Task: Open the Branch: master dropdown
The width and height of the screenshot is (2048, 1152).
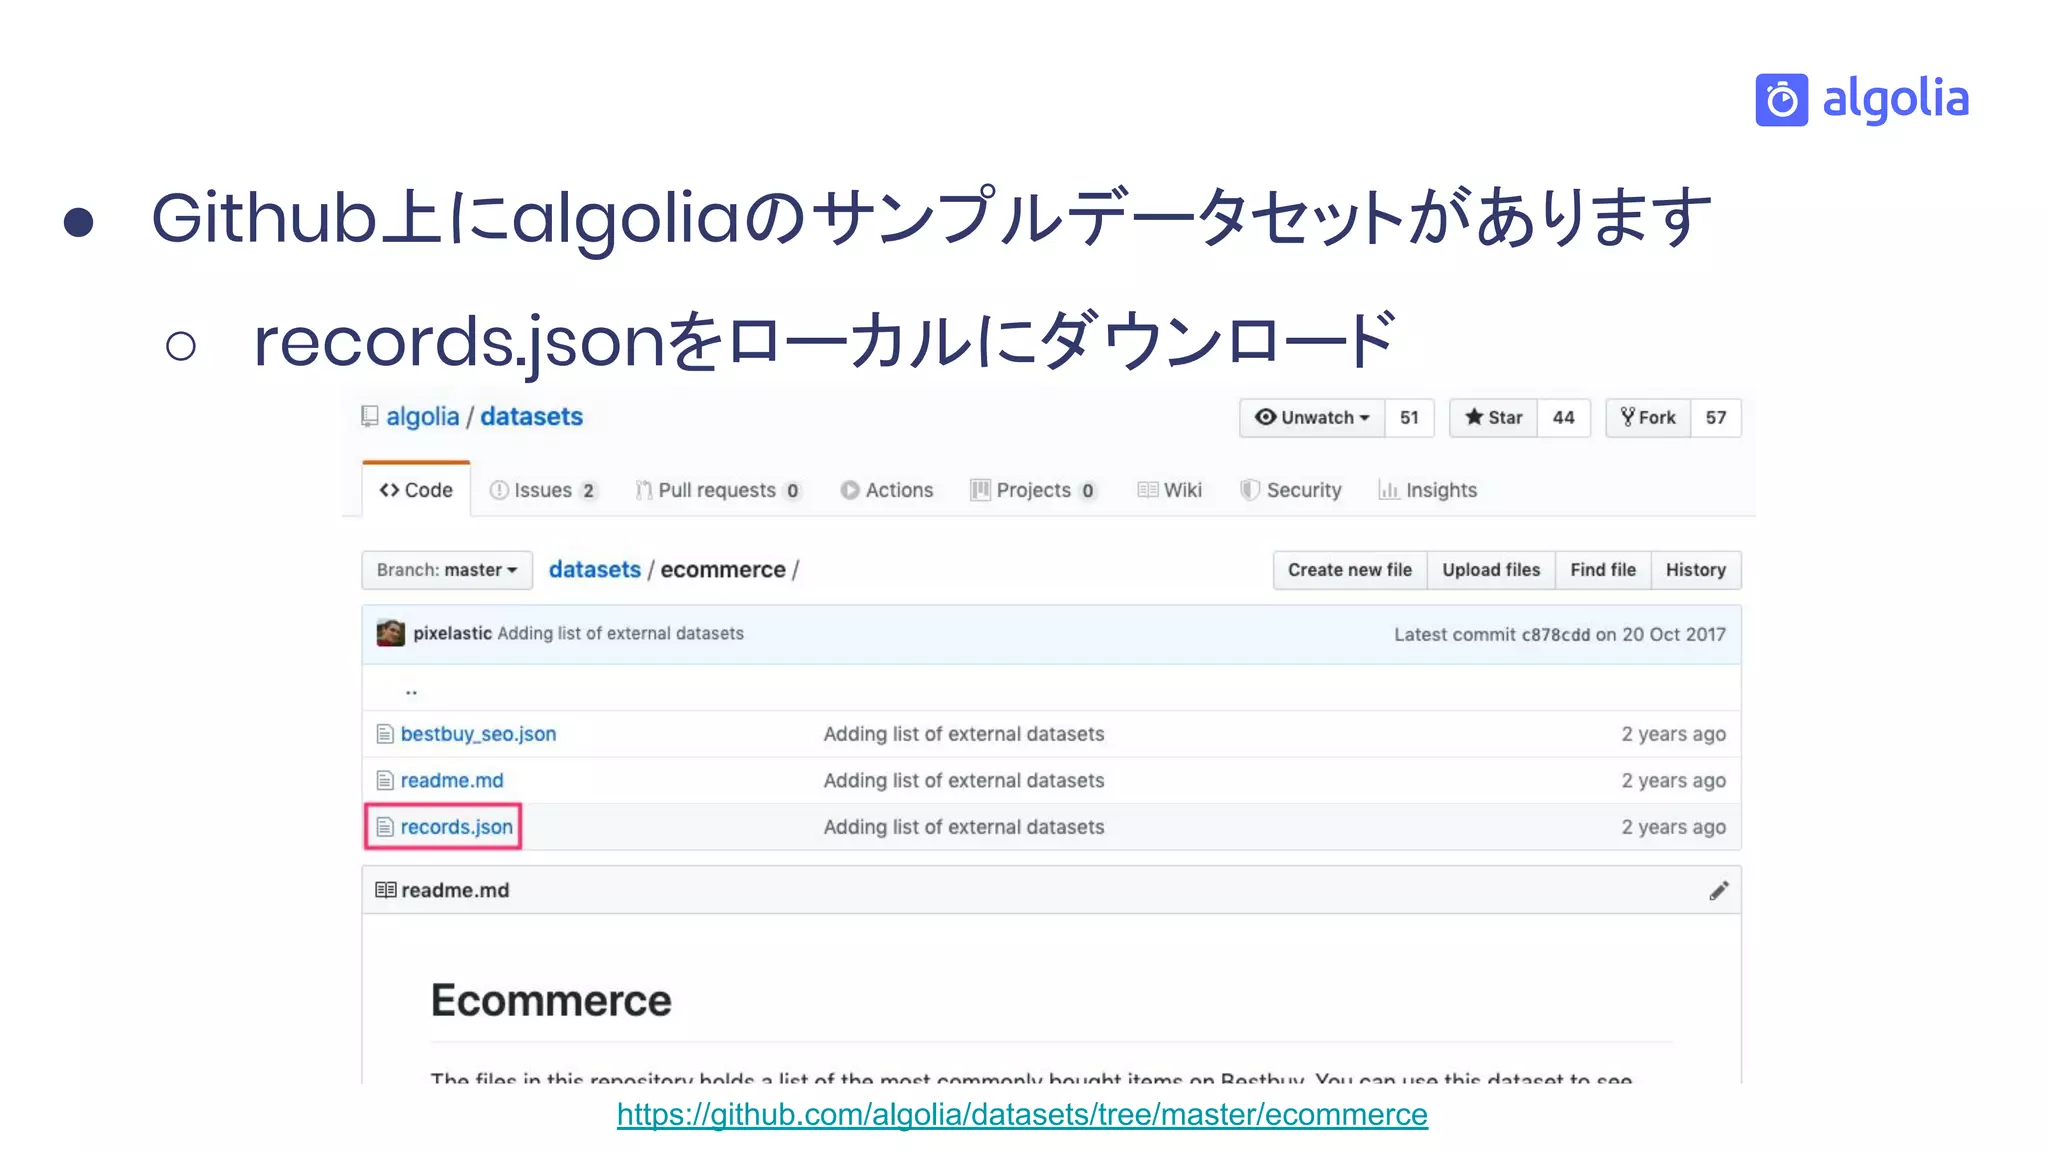Action: 447,570
